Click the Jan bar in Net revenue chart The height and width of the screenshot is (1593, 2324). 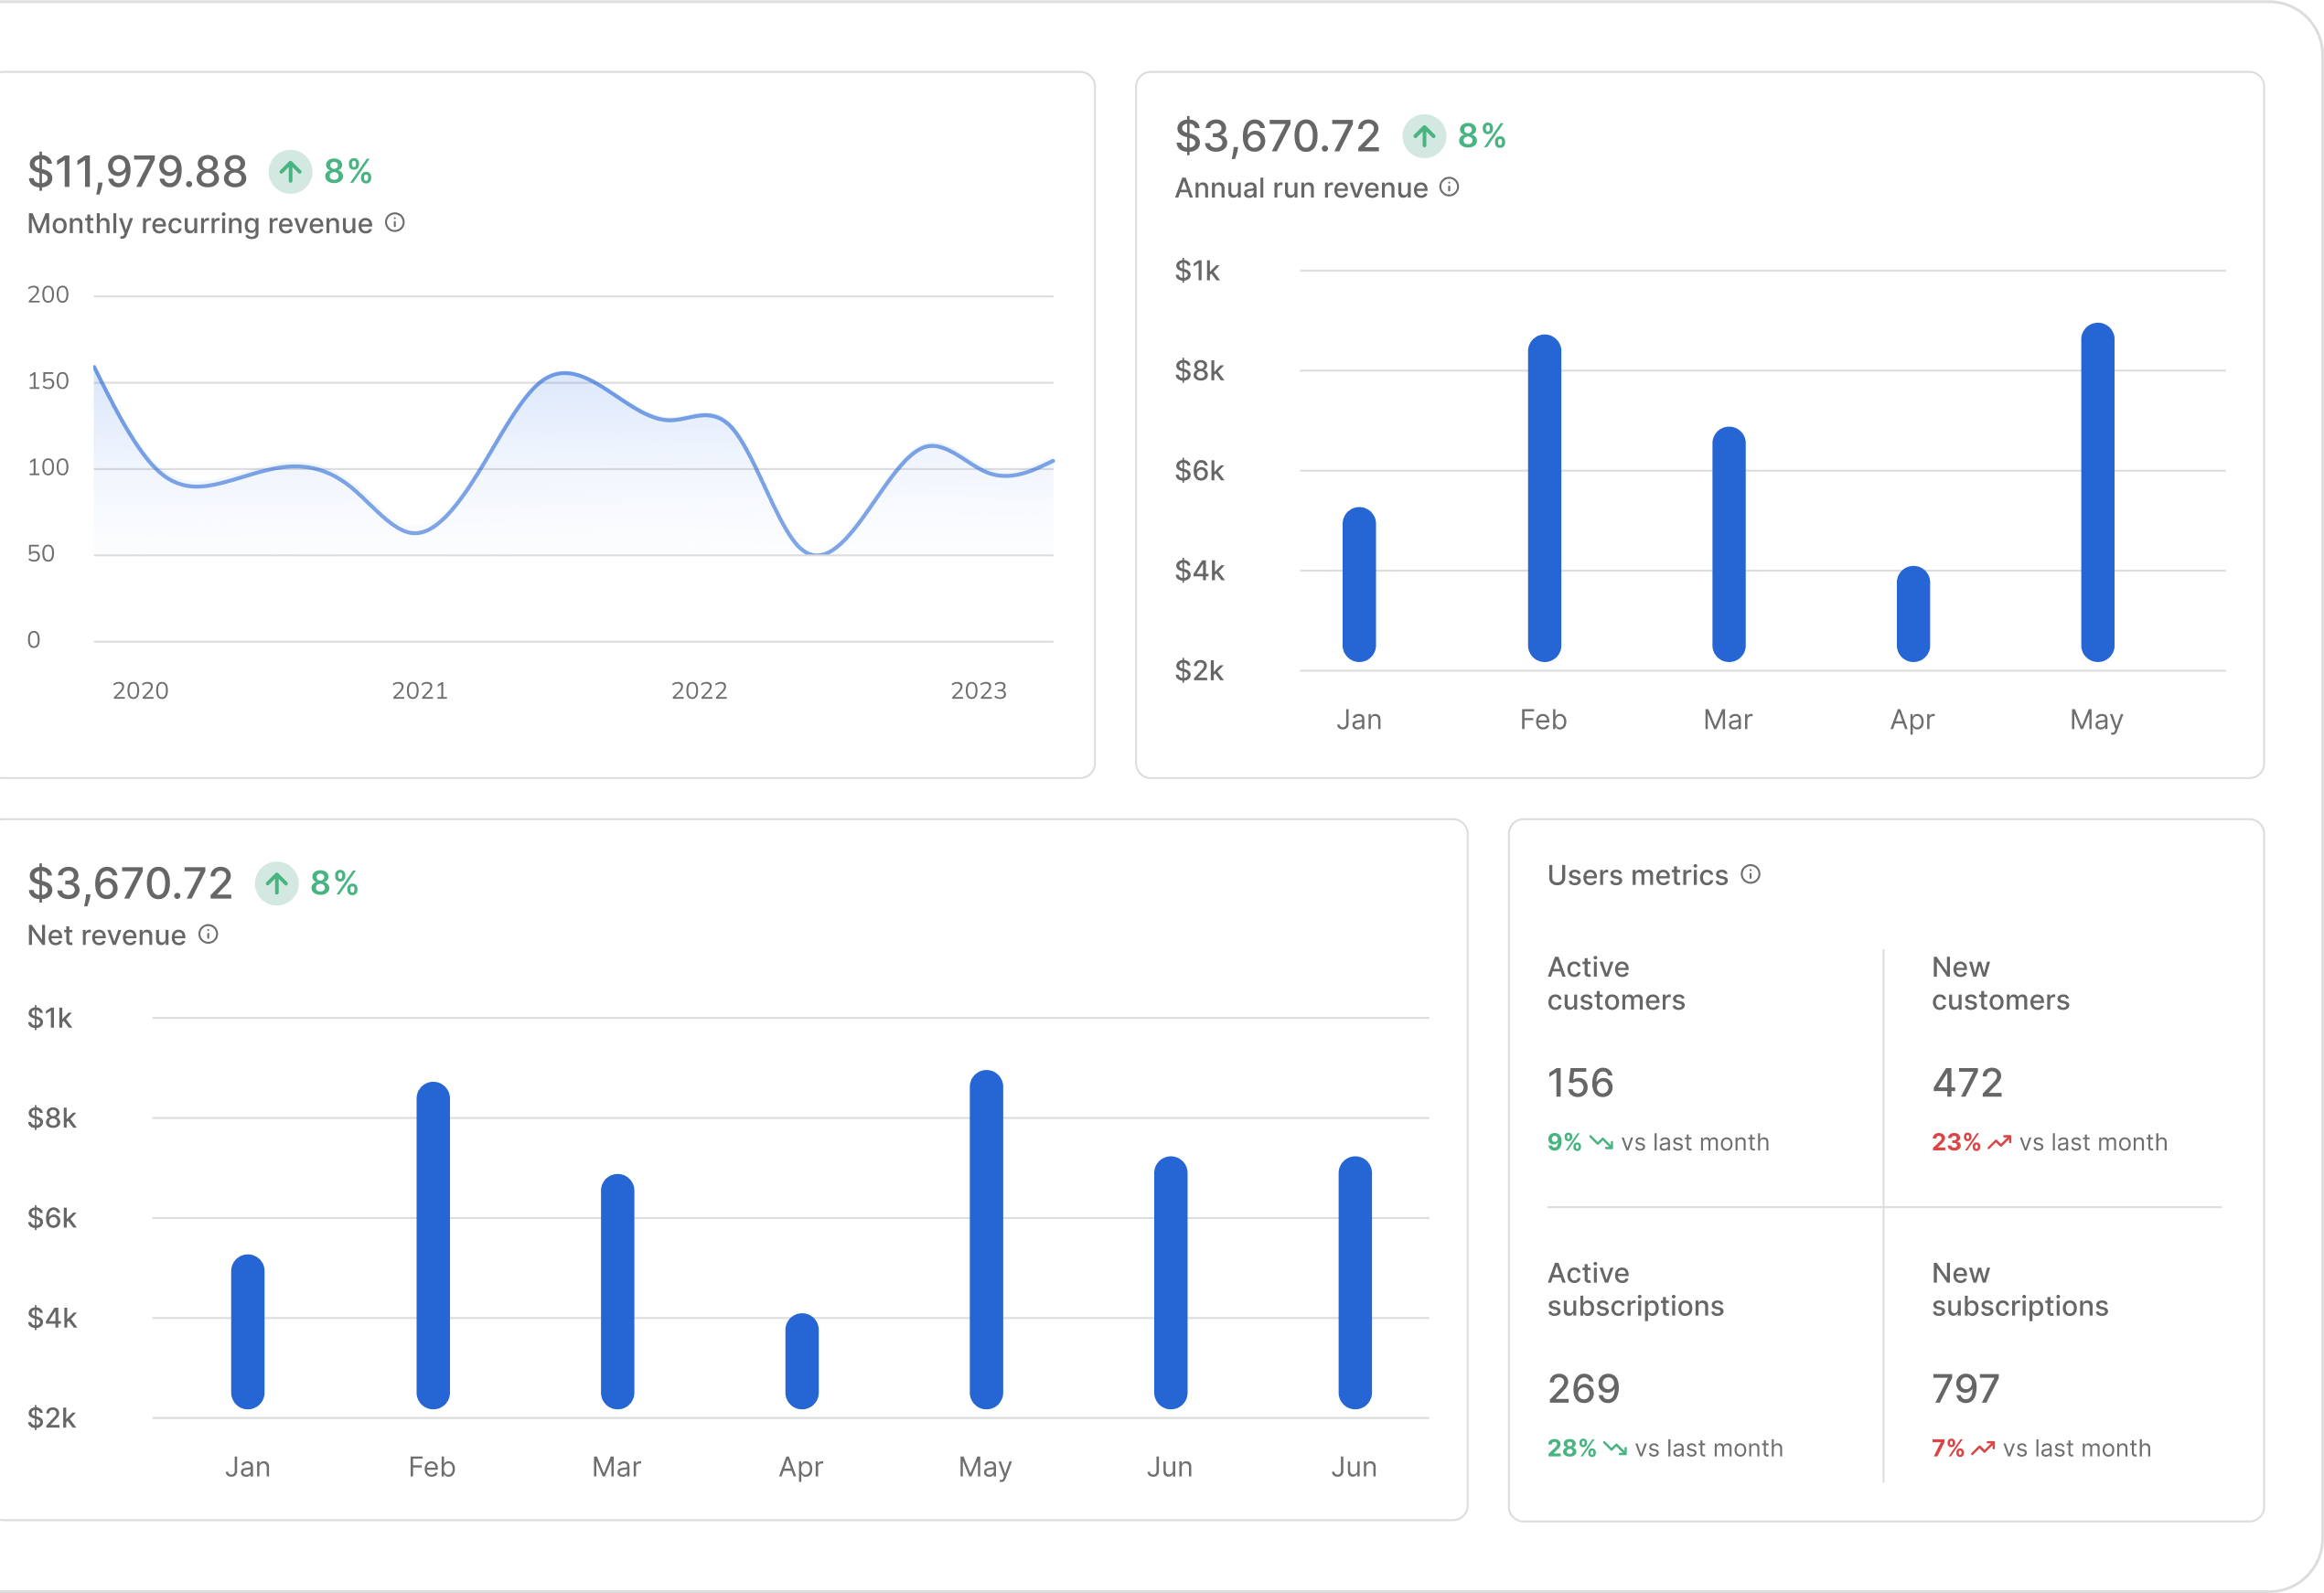(248, 1331)
